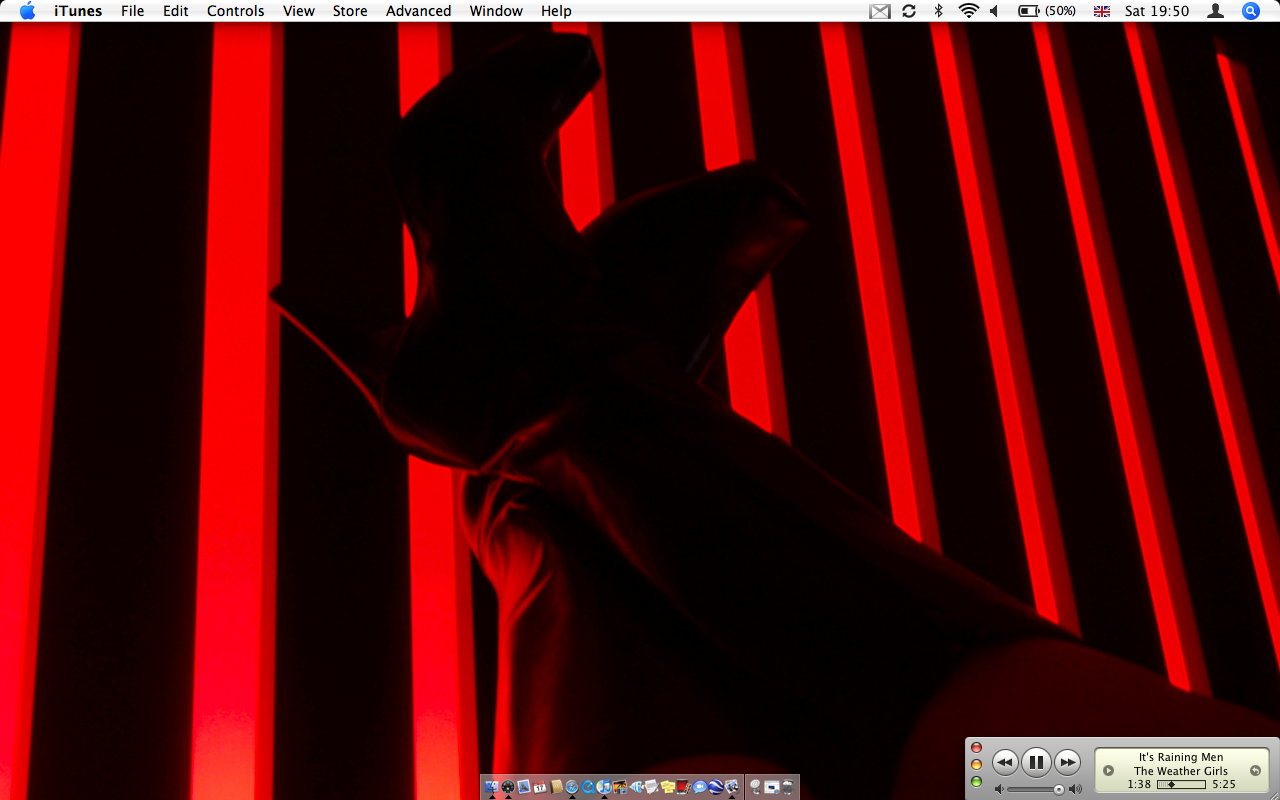Open Finder from the Dock
Screen dimensions: 1280x800
pos(492,787)
